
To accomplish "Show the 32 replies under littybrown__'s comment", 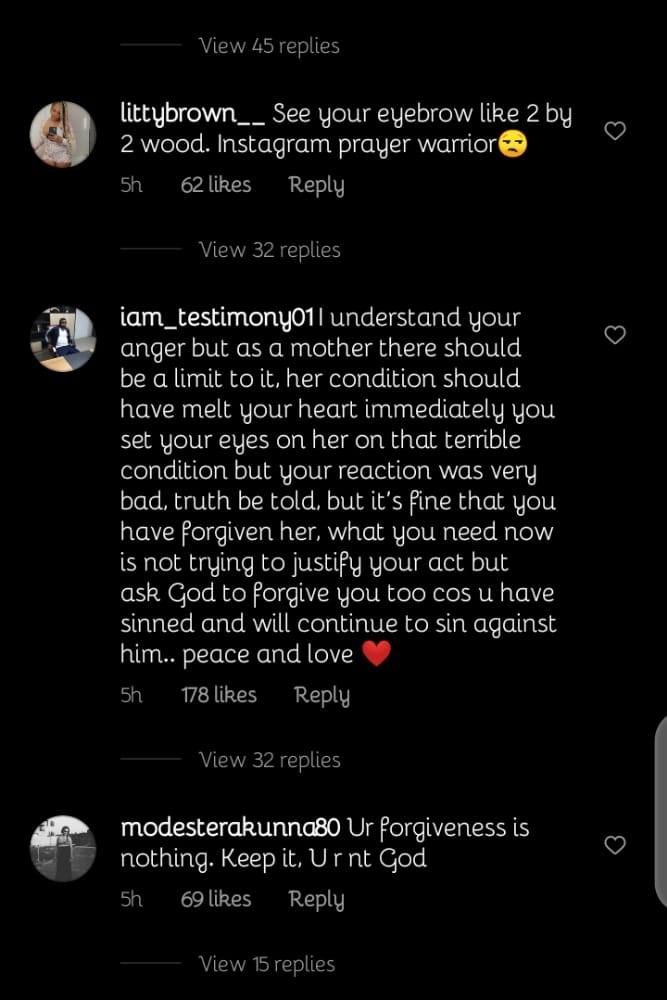I will point(268,250).
